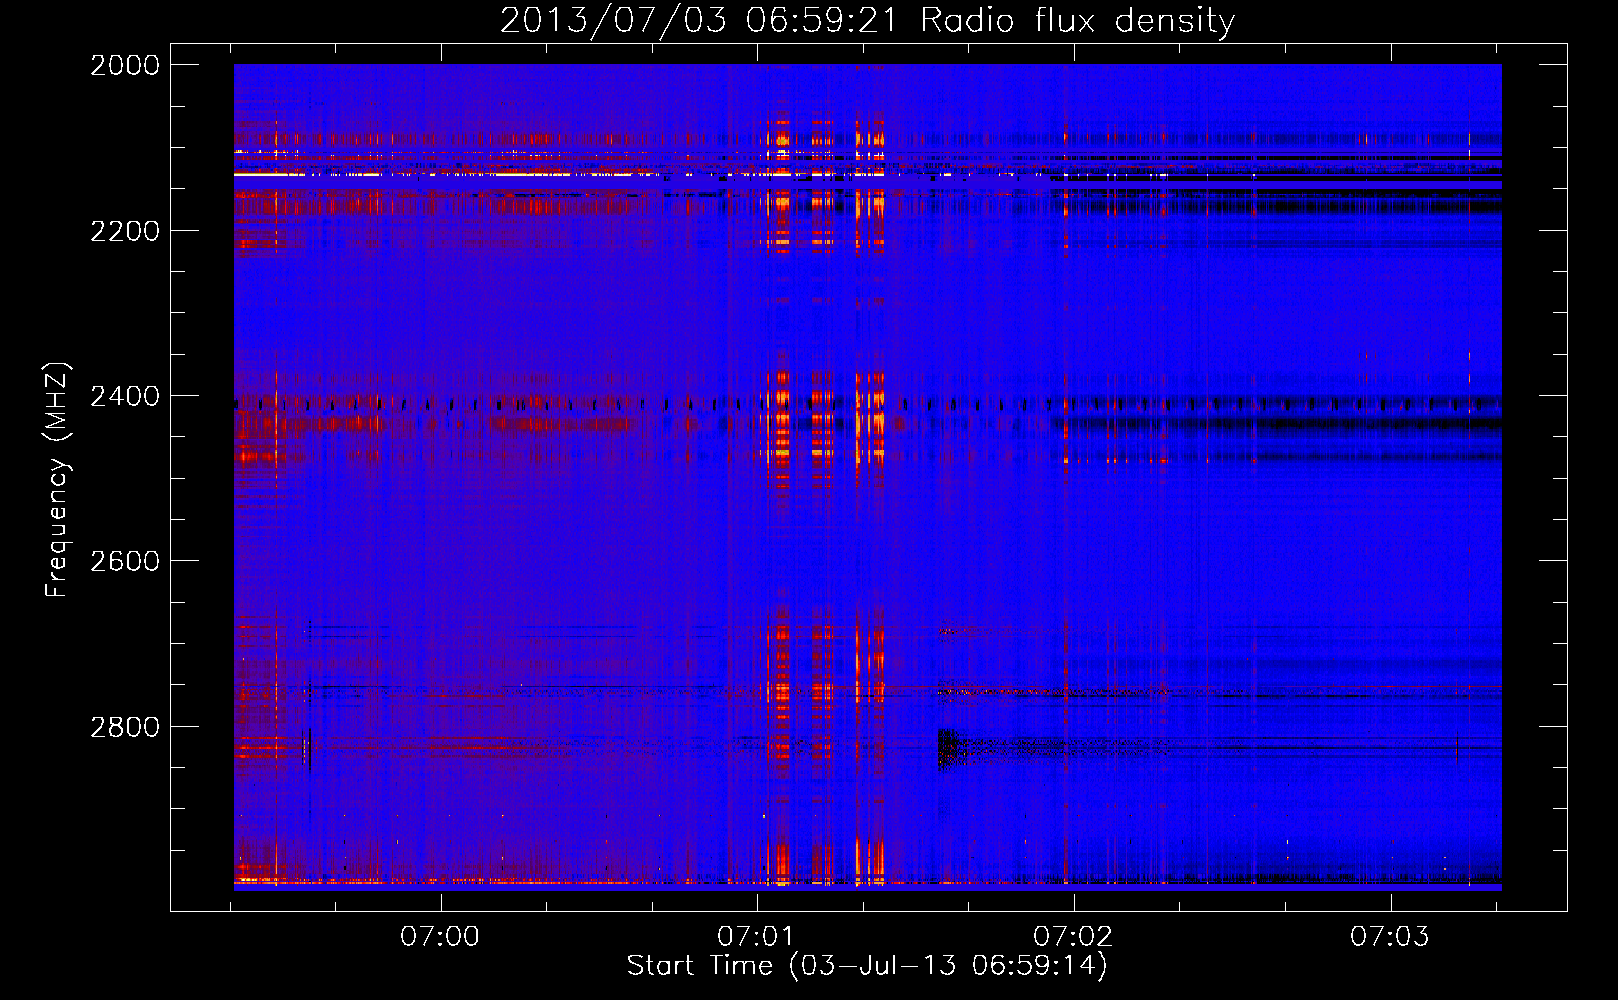Click the 'Frequency (MHZ)' axis title
The height and width of the screenshot is (1000, 1618).
point(58,480)
